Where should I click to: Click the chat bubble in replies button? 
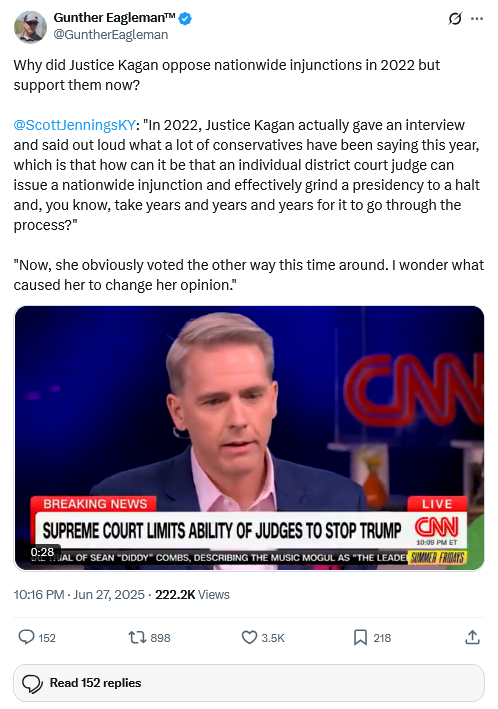pos(33,683)
